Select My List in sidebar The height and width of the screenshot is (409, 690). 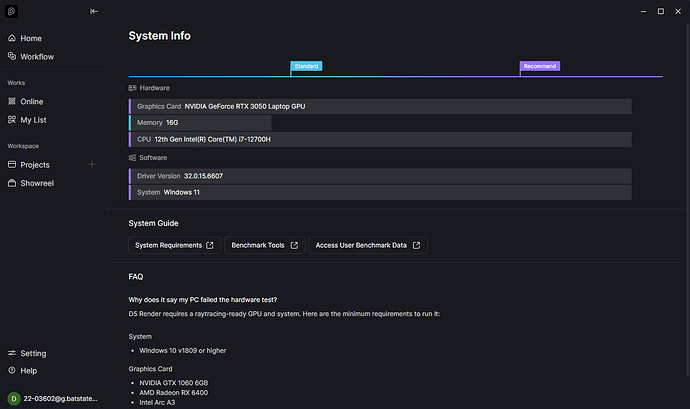pyautogui.click(x=33, y=120)
